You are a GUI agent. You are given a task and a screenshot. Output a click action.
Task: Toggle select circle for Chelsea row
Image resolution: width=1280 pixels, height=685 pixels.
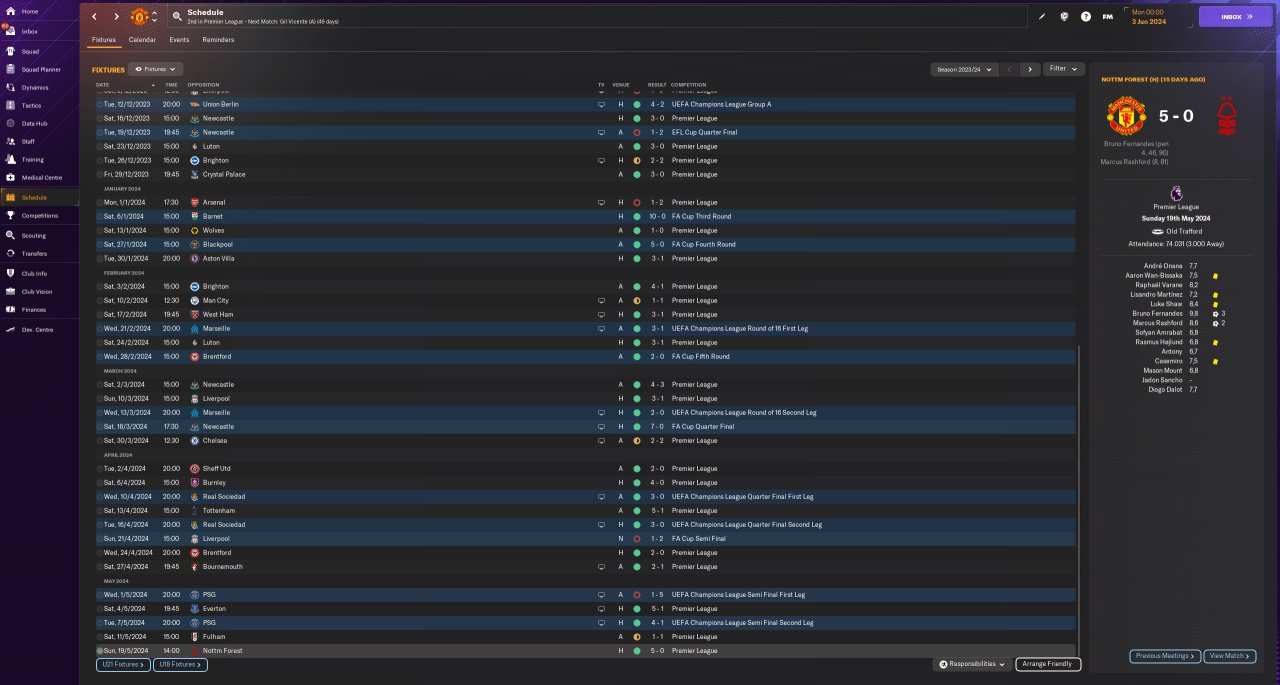(100, 440)
